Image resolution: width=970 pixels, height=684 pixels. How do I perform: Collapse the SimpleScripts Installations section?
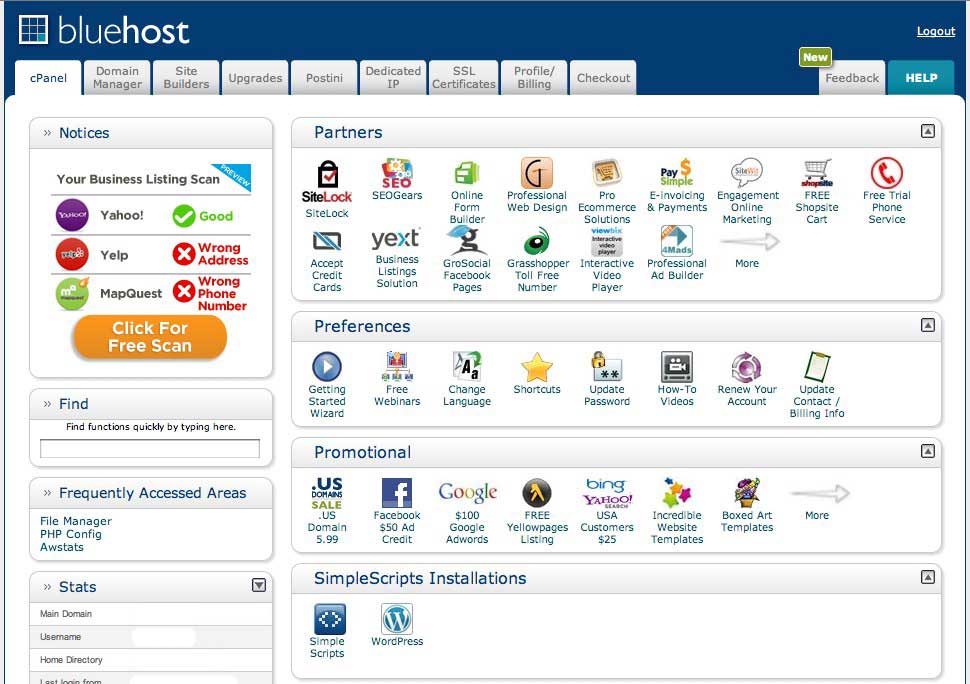(x=928, y=577)
